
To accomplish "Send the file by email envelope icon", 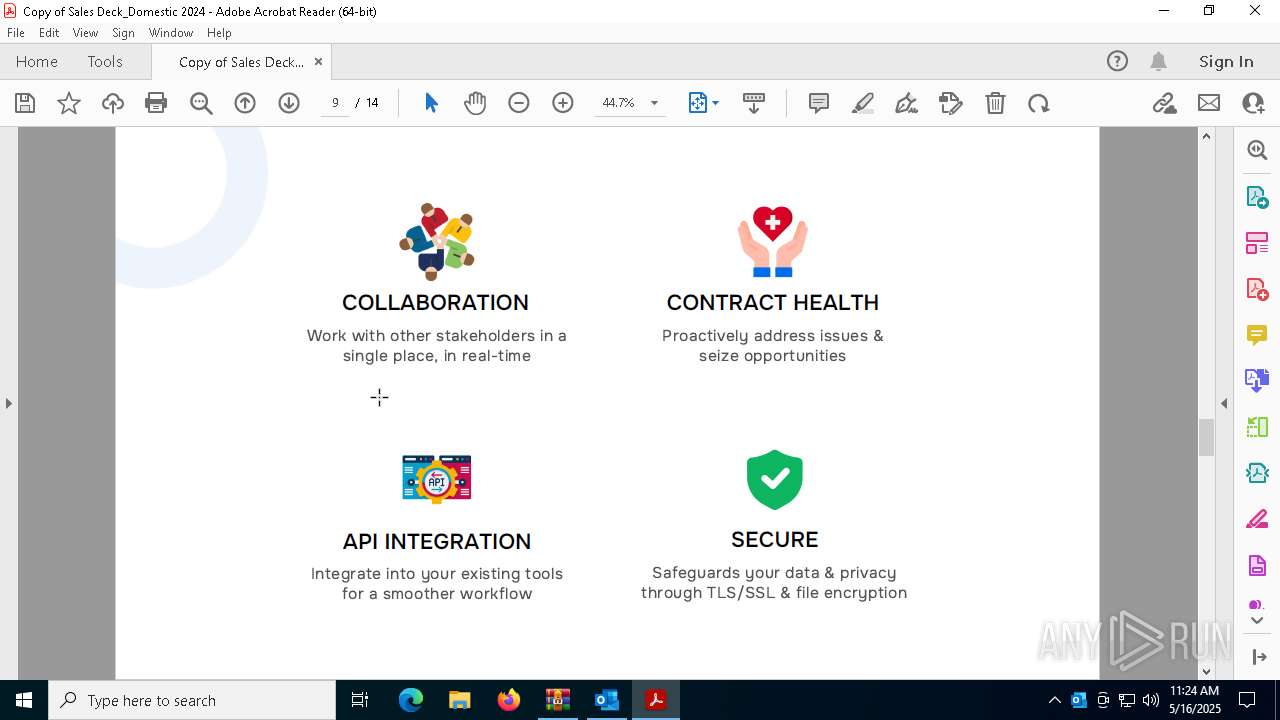I will pyautogui.click(x=1209, y=103).
